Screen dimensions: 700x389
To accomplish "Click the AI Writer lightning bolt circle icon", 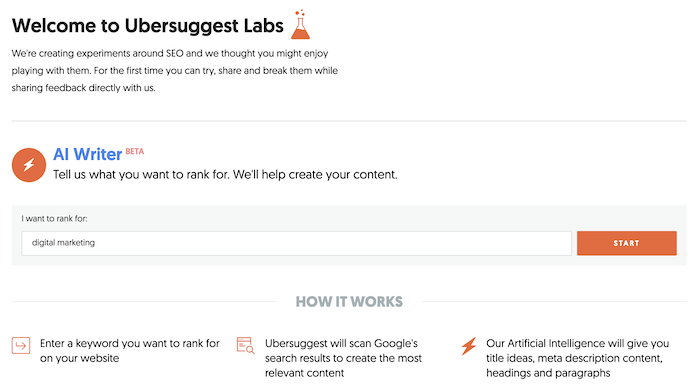I will click(29, 165).
